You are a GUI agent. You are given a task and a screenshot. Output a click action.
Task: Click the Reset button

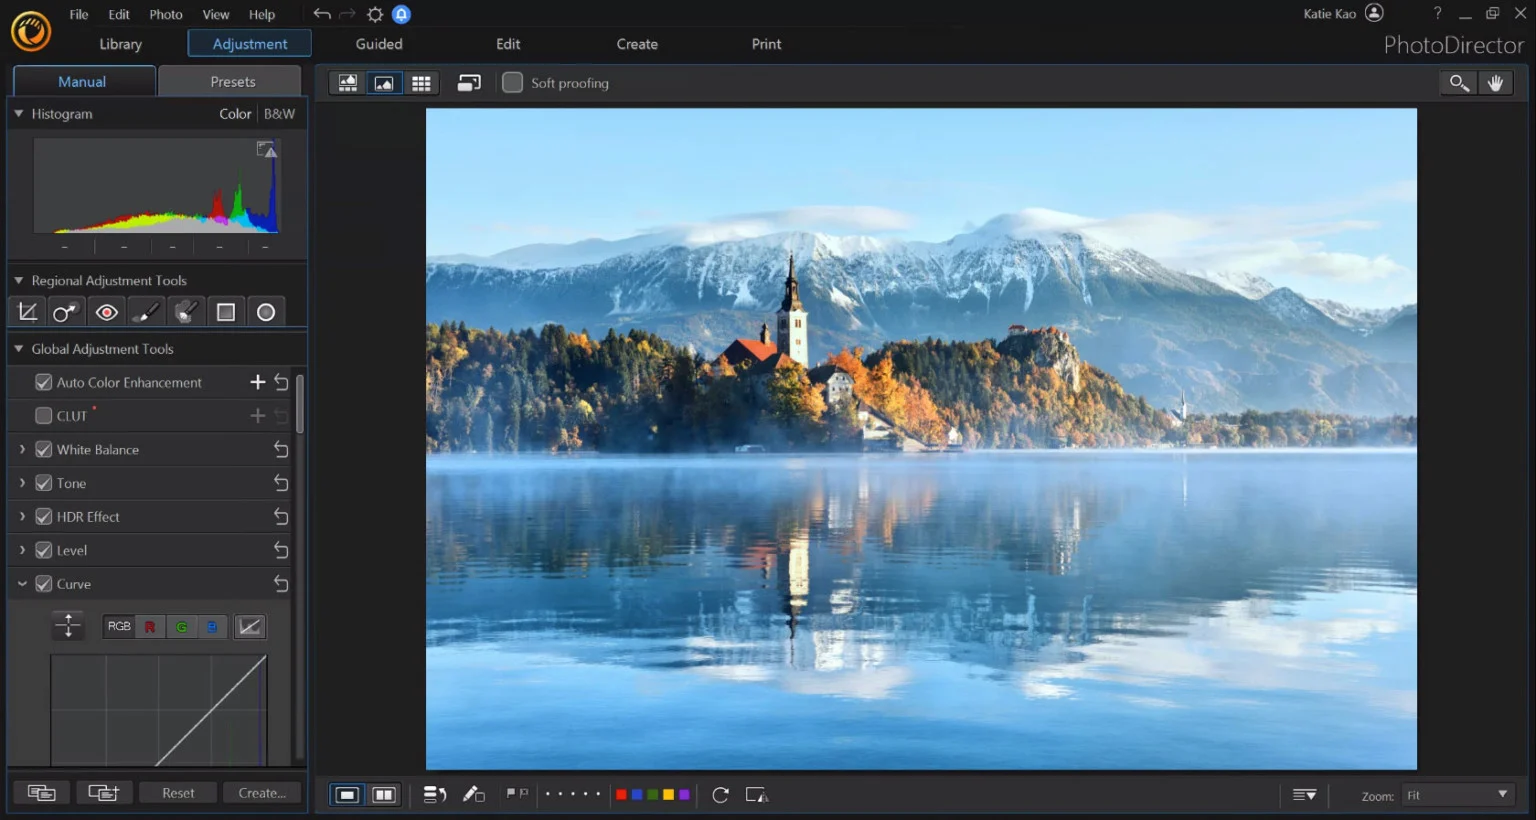coord(178,793)
